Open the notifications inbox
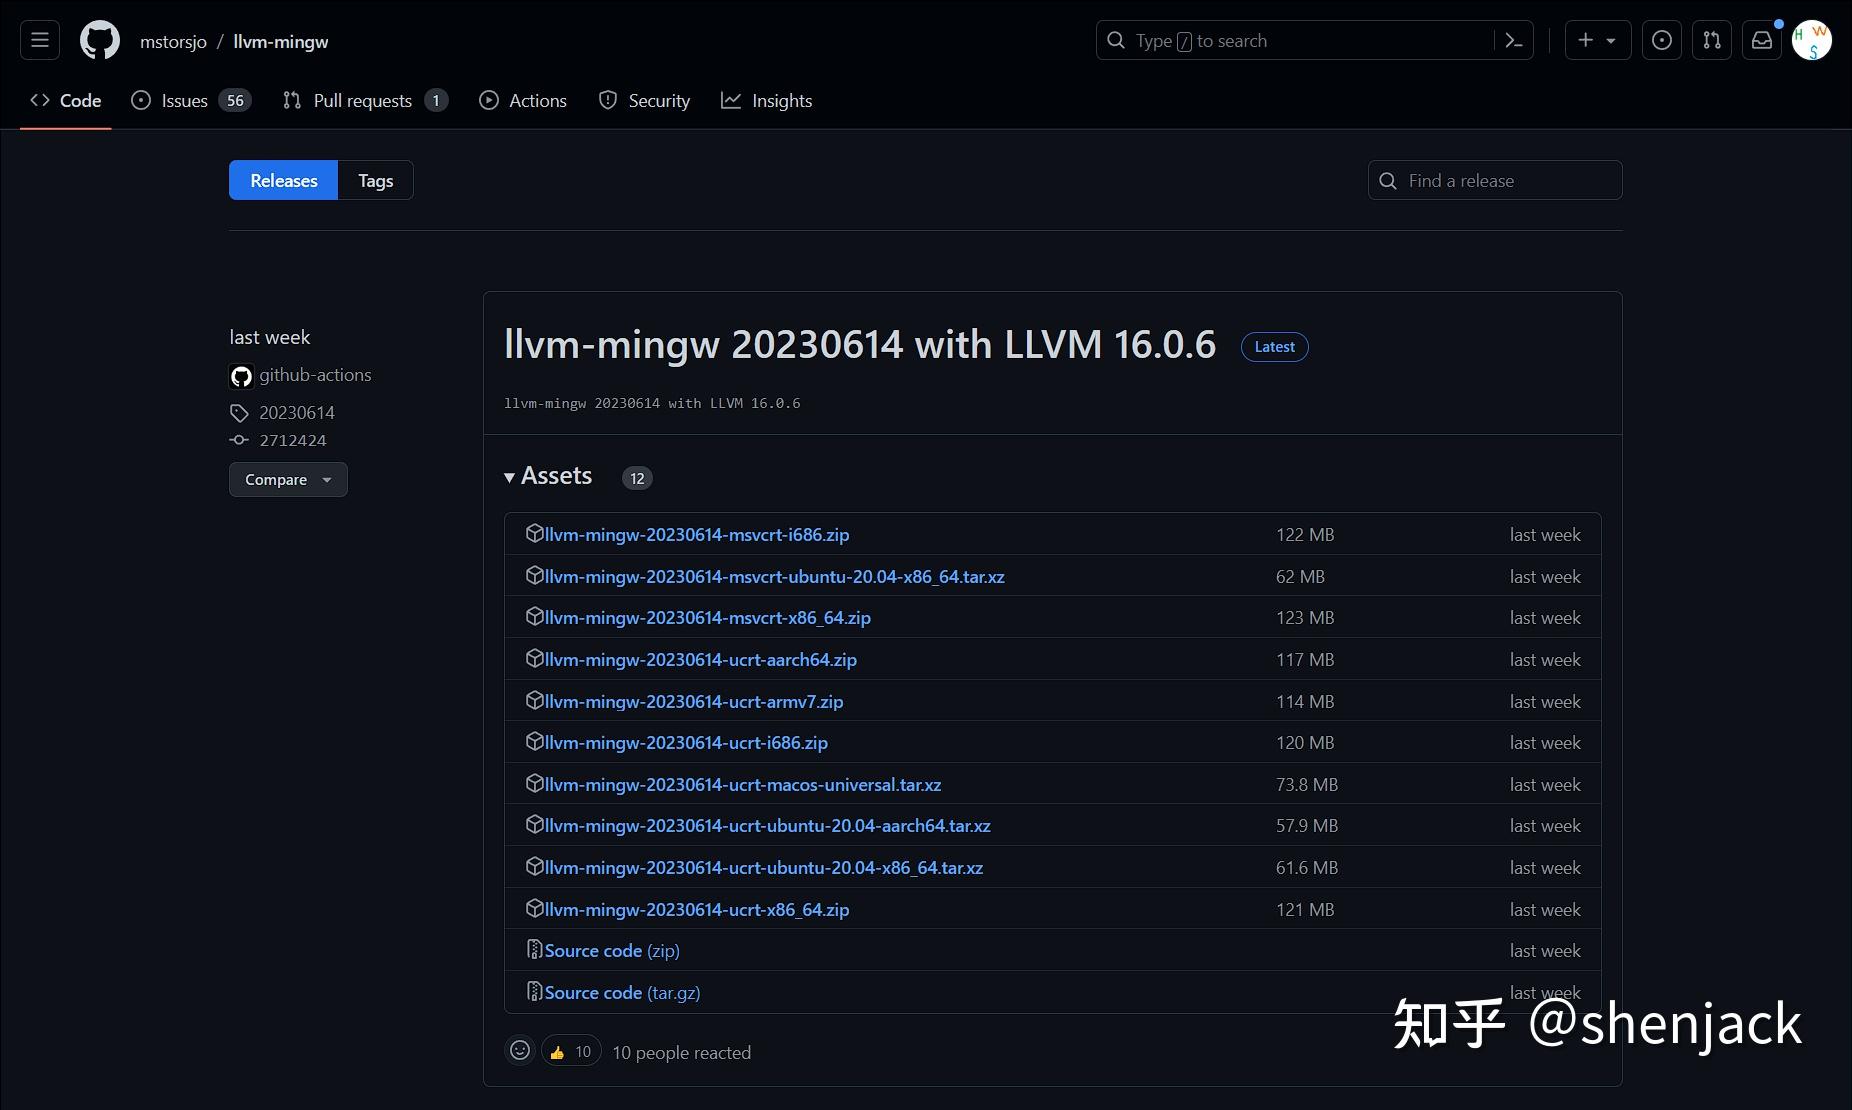 click(1762, 40)
